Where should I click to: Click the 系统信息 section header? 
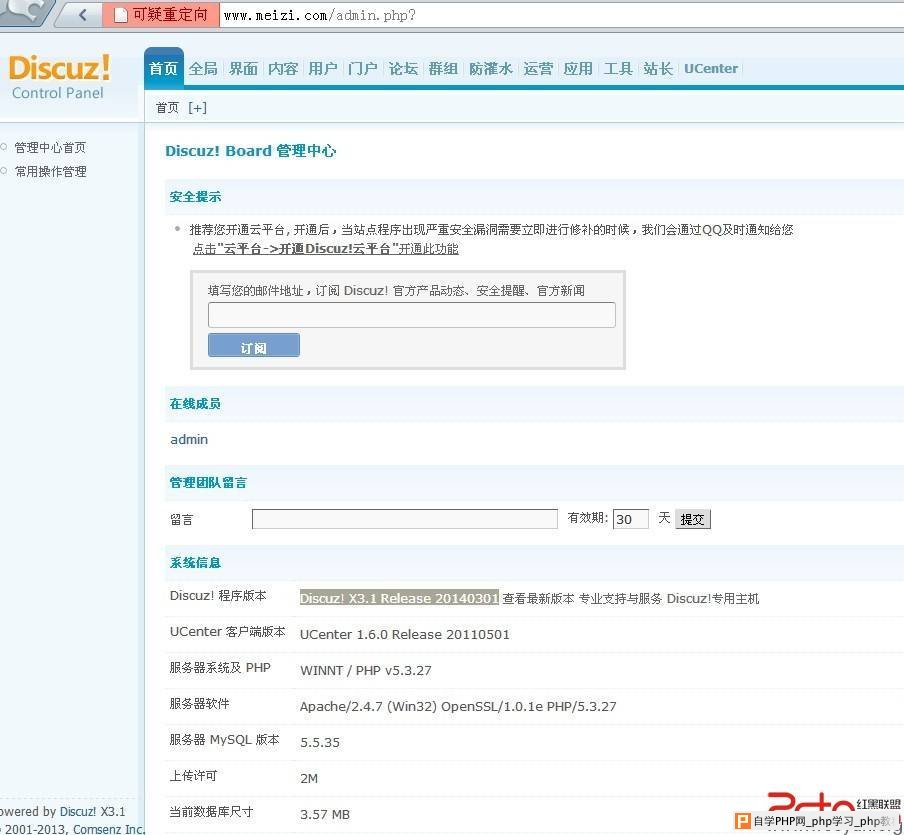tap(195, 563)
